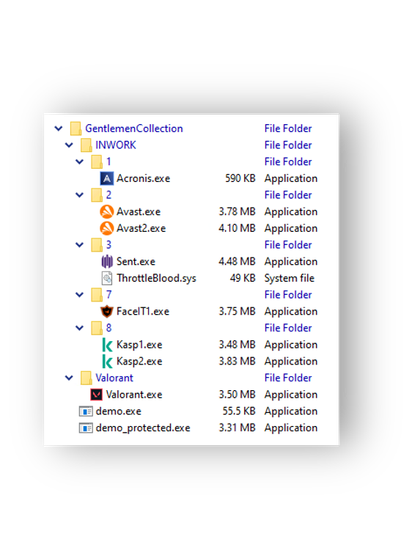Collapse the INWORK folder chevron
This screenshot has width=412, height=559.
69,145
